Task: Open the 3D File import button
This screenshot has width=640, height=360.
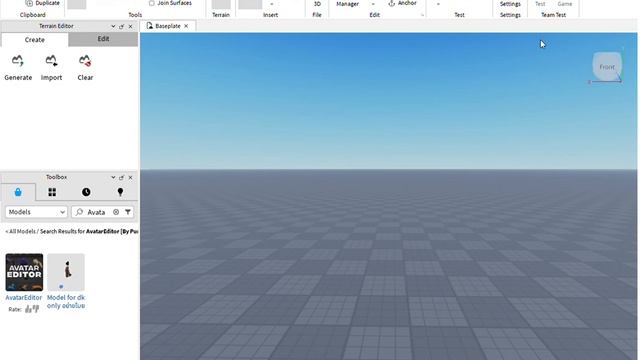Action: click(x=317, y=4)
